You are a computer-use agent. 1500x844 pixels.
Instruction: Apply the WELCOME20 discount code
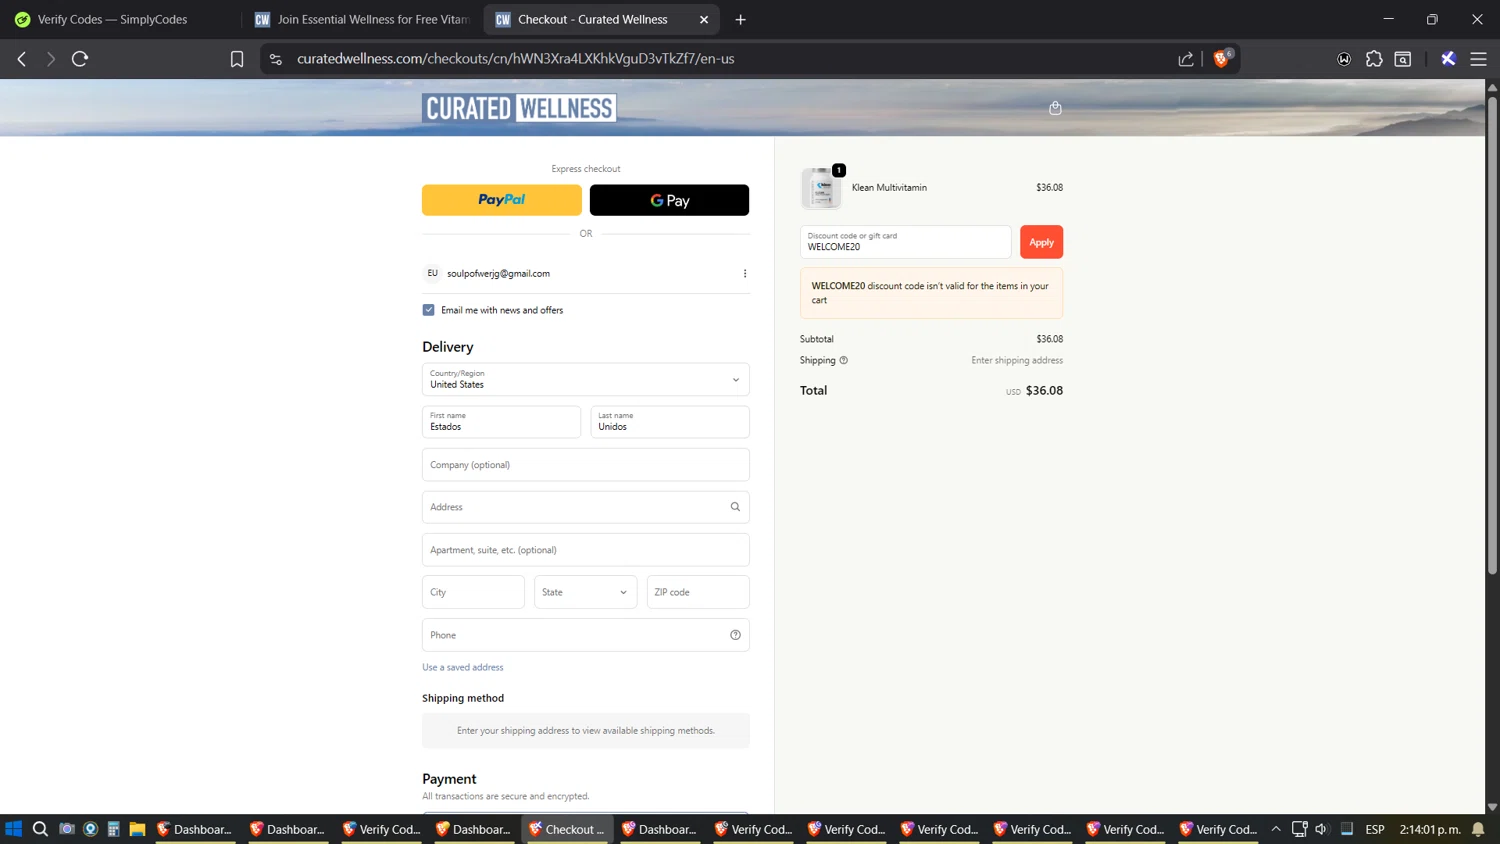tap(1041, 242)
